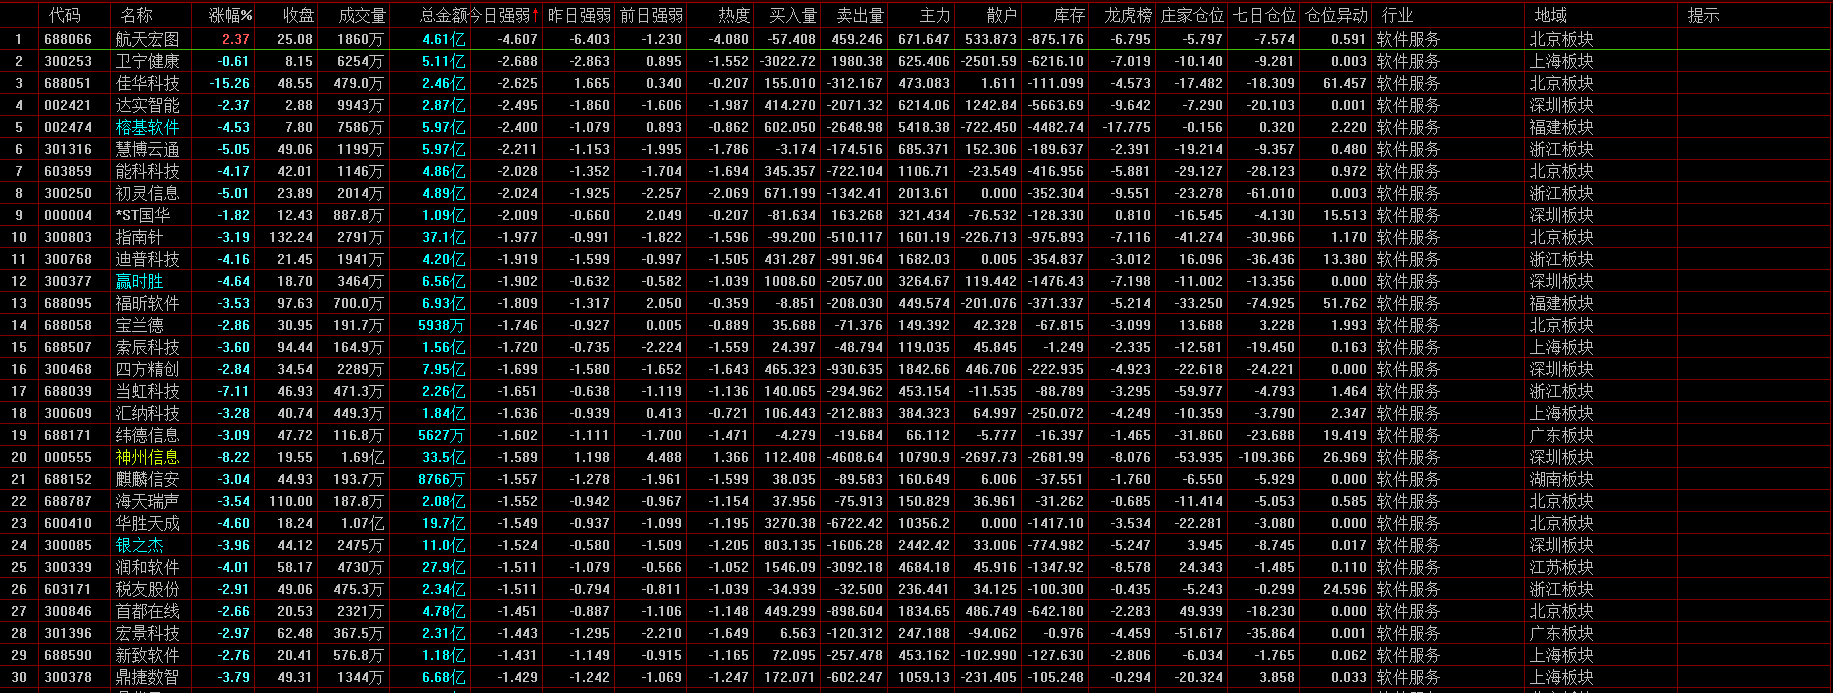Viewport: 1833px width, 693px height.
Task: Click total amount 37.1亿
Action: click(443, 237)
